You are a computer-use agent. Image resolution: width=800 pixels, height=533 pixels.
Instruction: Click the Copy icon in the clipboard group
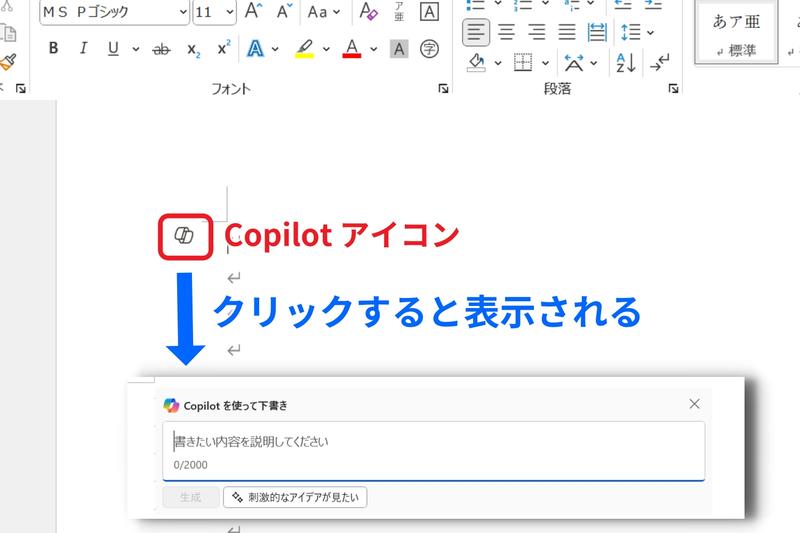click(8, 33)
